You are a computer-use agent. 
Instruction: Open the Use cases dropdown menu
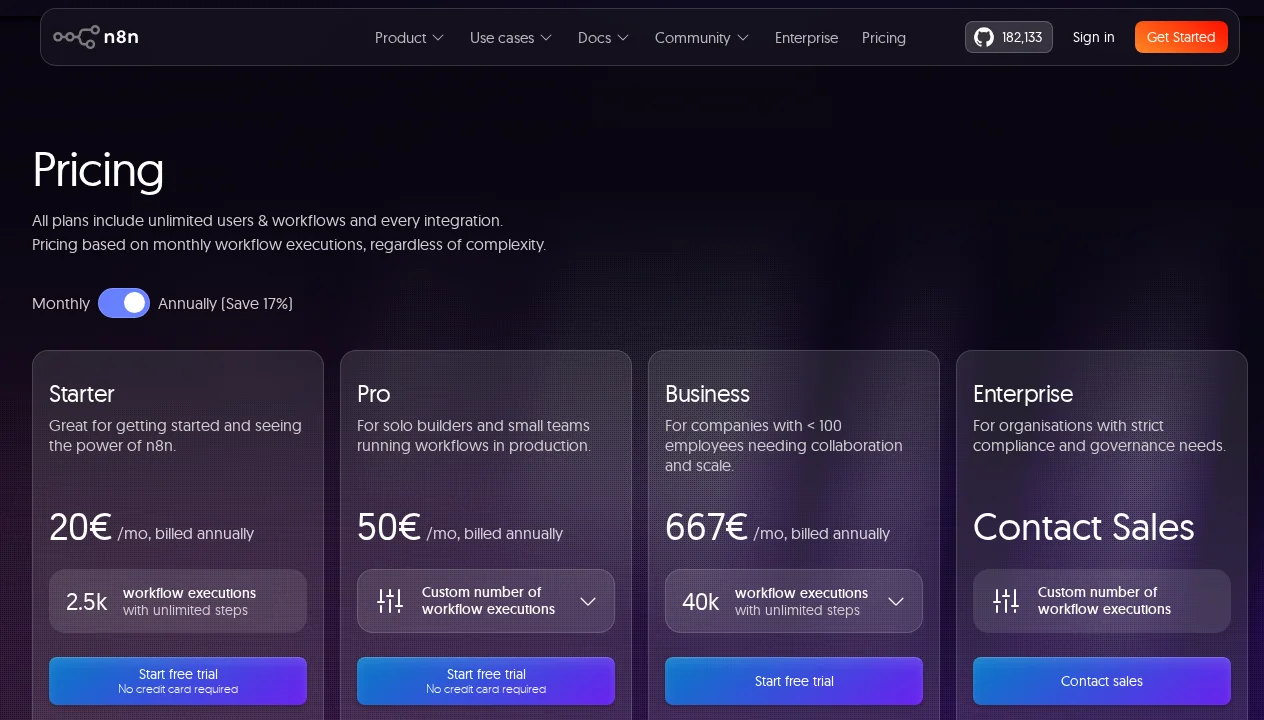tap(510, 38)
